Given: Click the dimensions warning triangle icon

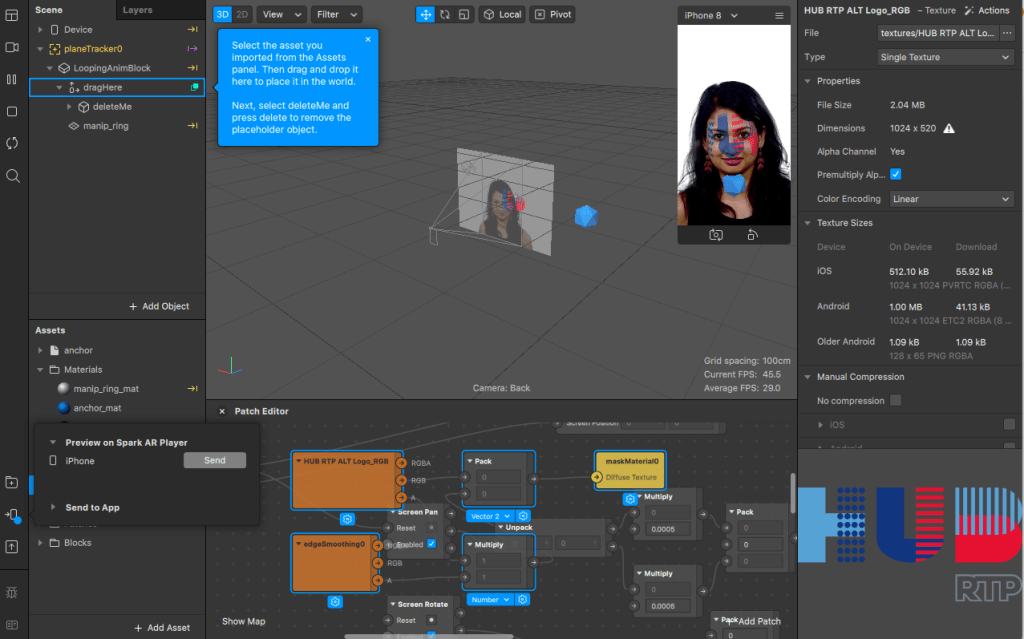Looking at the screenshot, I should 948,129.
